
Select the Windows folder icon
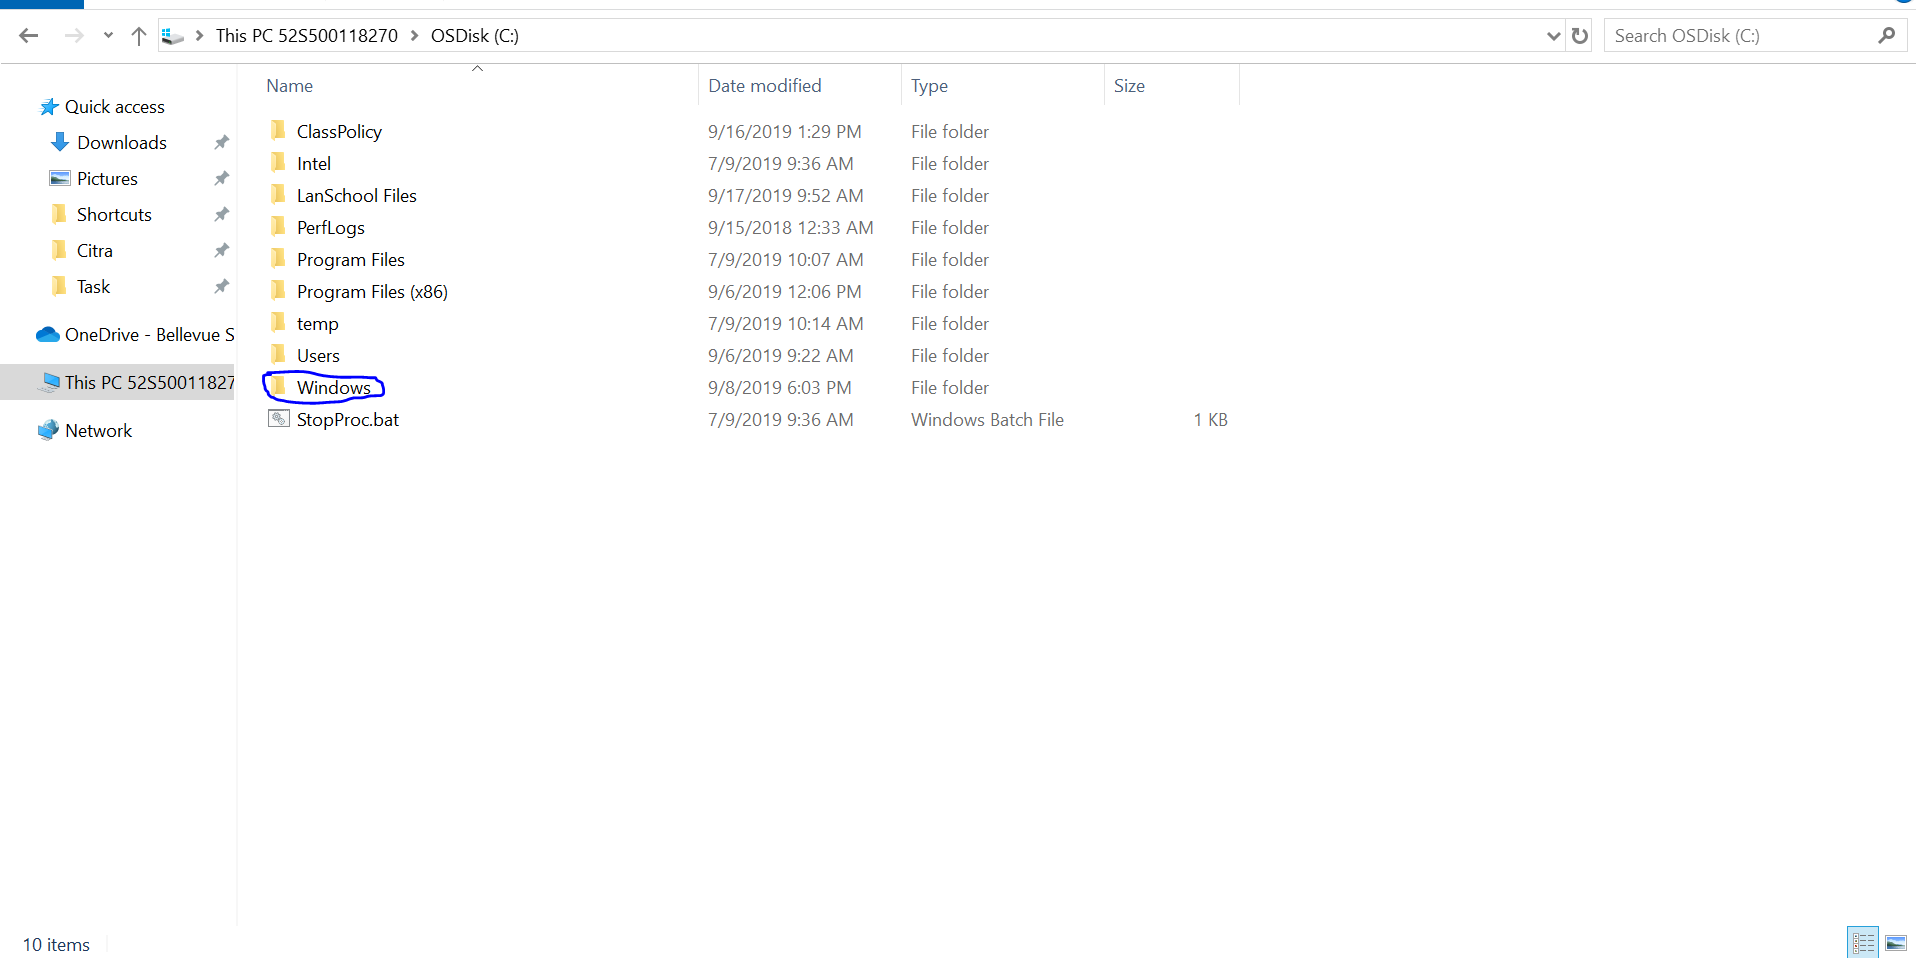pos(278,387)
